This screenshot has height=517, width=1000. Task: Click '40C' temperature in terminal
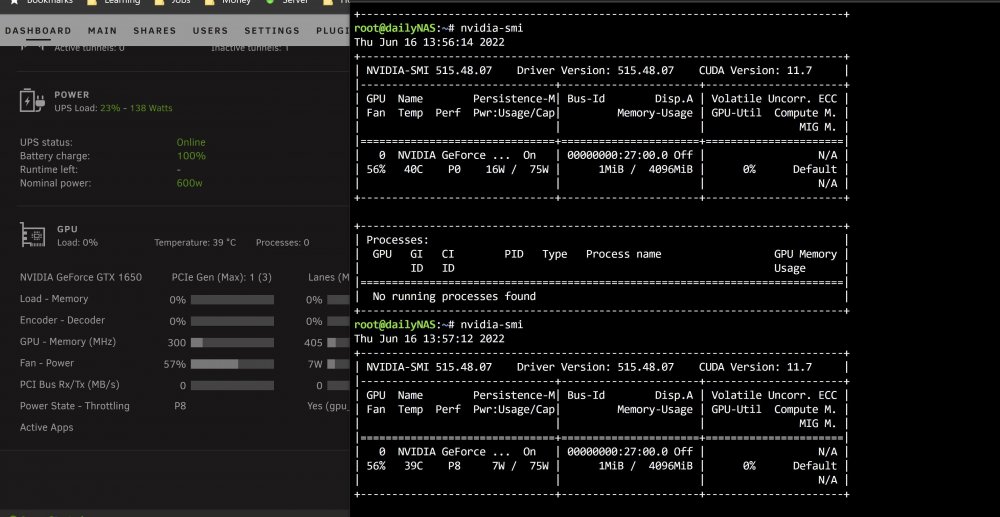tap(413, 170)
